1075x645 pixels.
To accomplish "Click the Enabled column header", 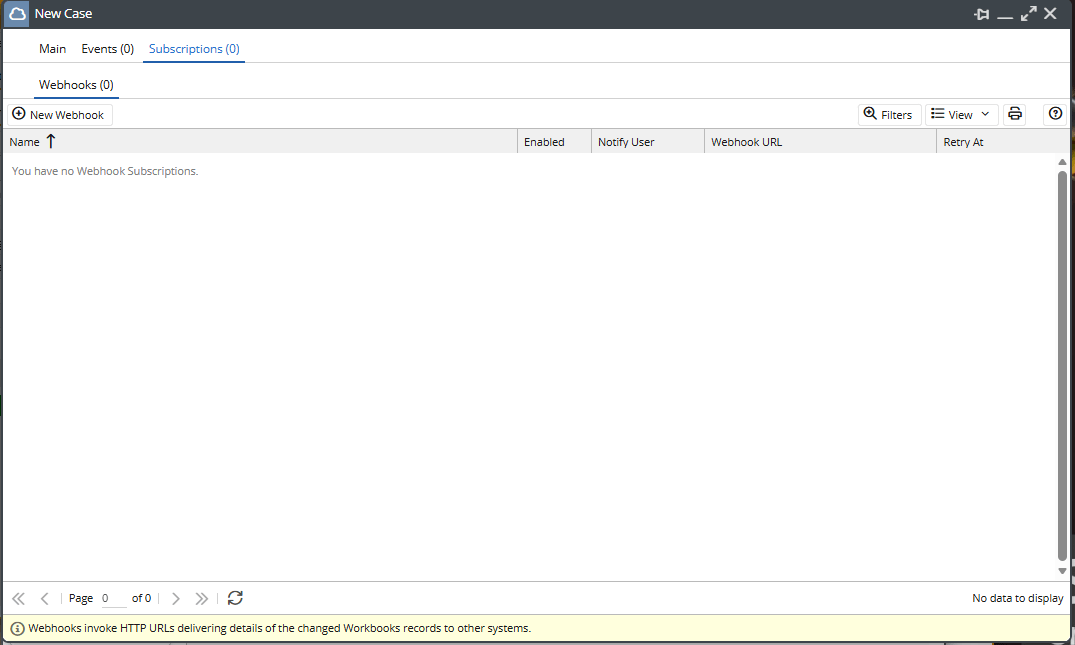I will coord(544,142).
